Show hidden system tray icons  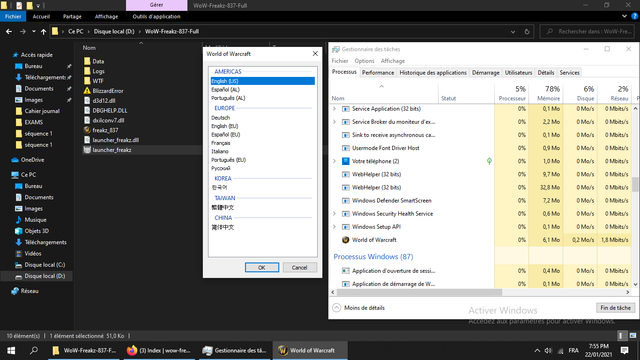point(537,351)
